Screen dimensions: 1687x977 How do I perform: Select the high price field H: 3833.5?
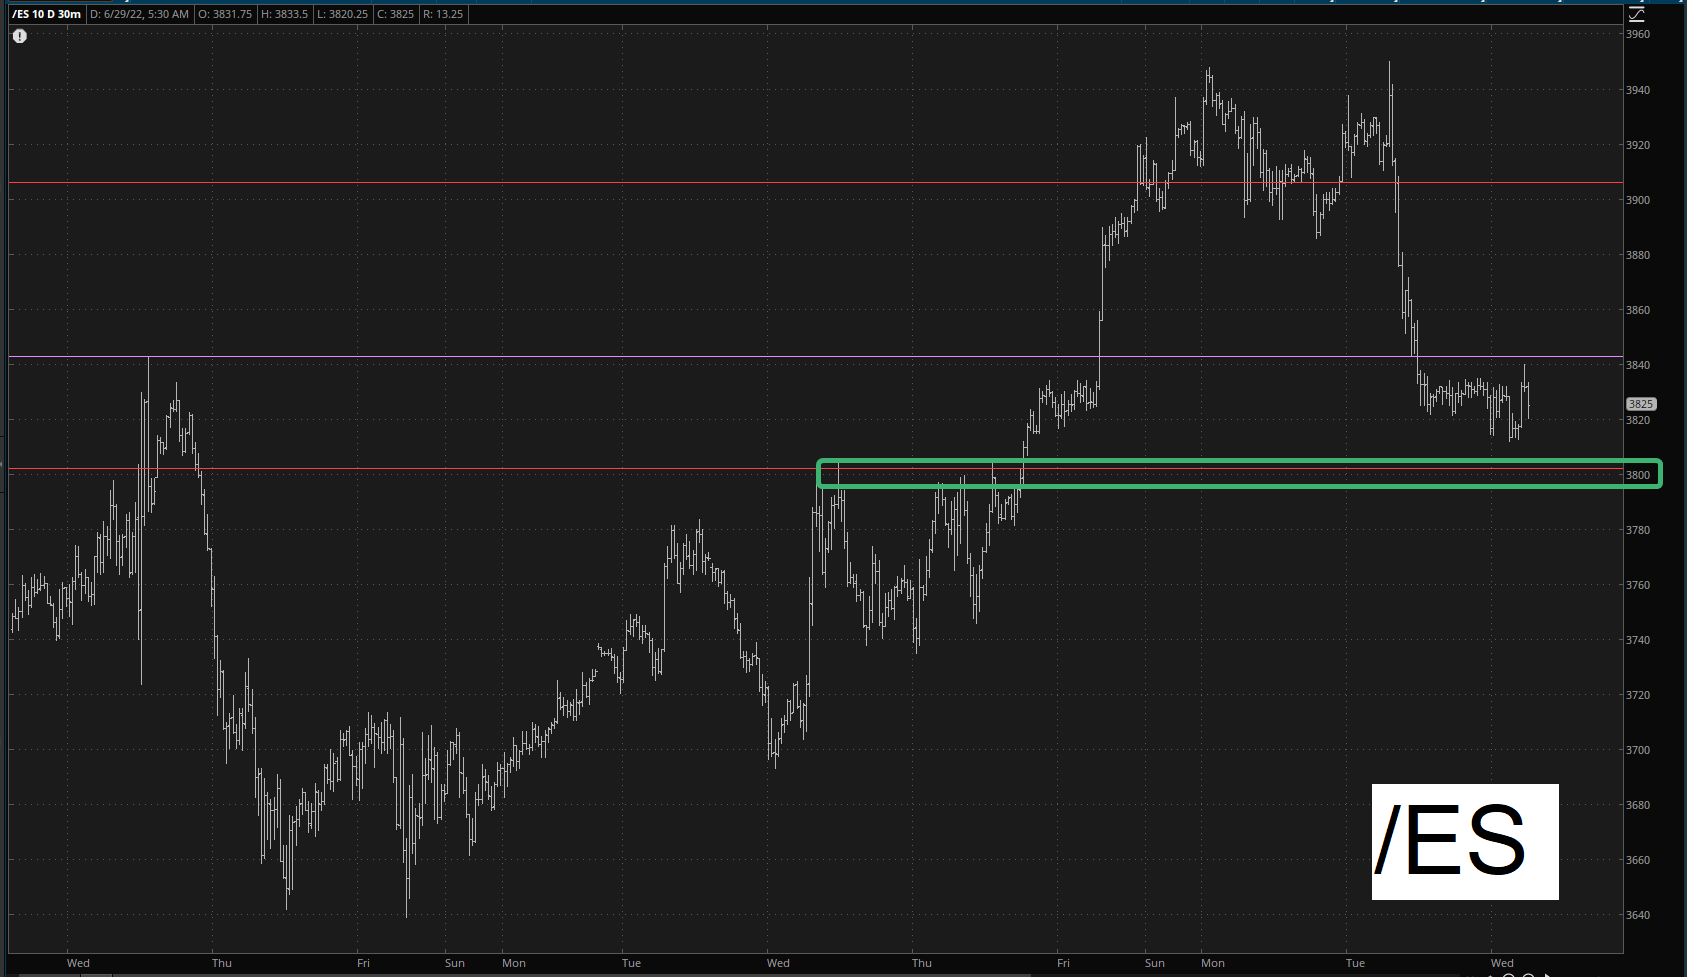click(x=285, y=14)
